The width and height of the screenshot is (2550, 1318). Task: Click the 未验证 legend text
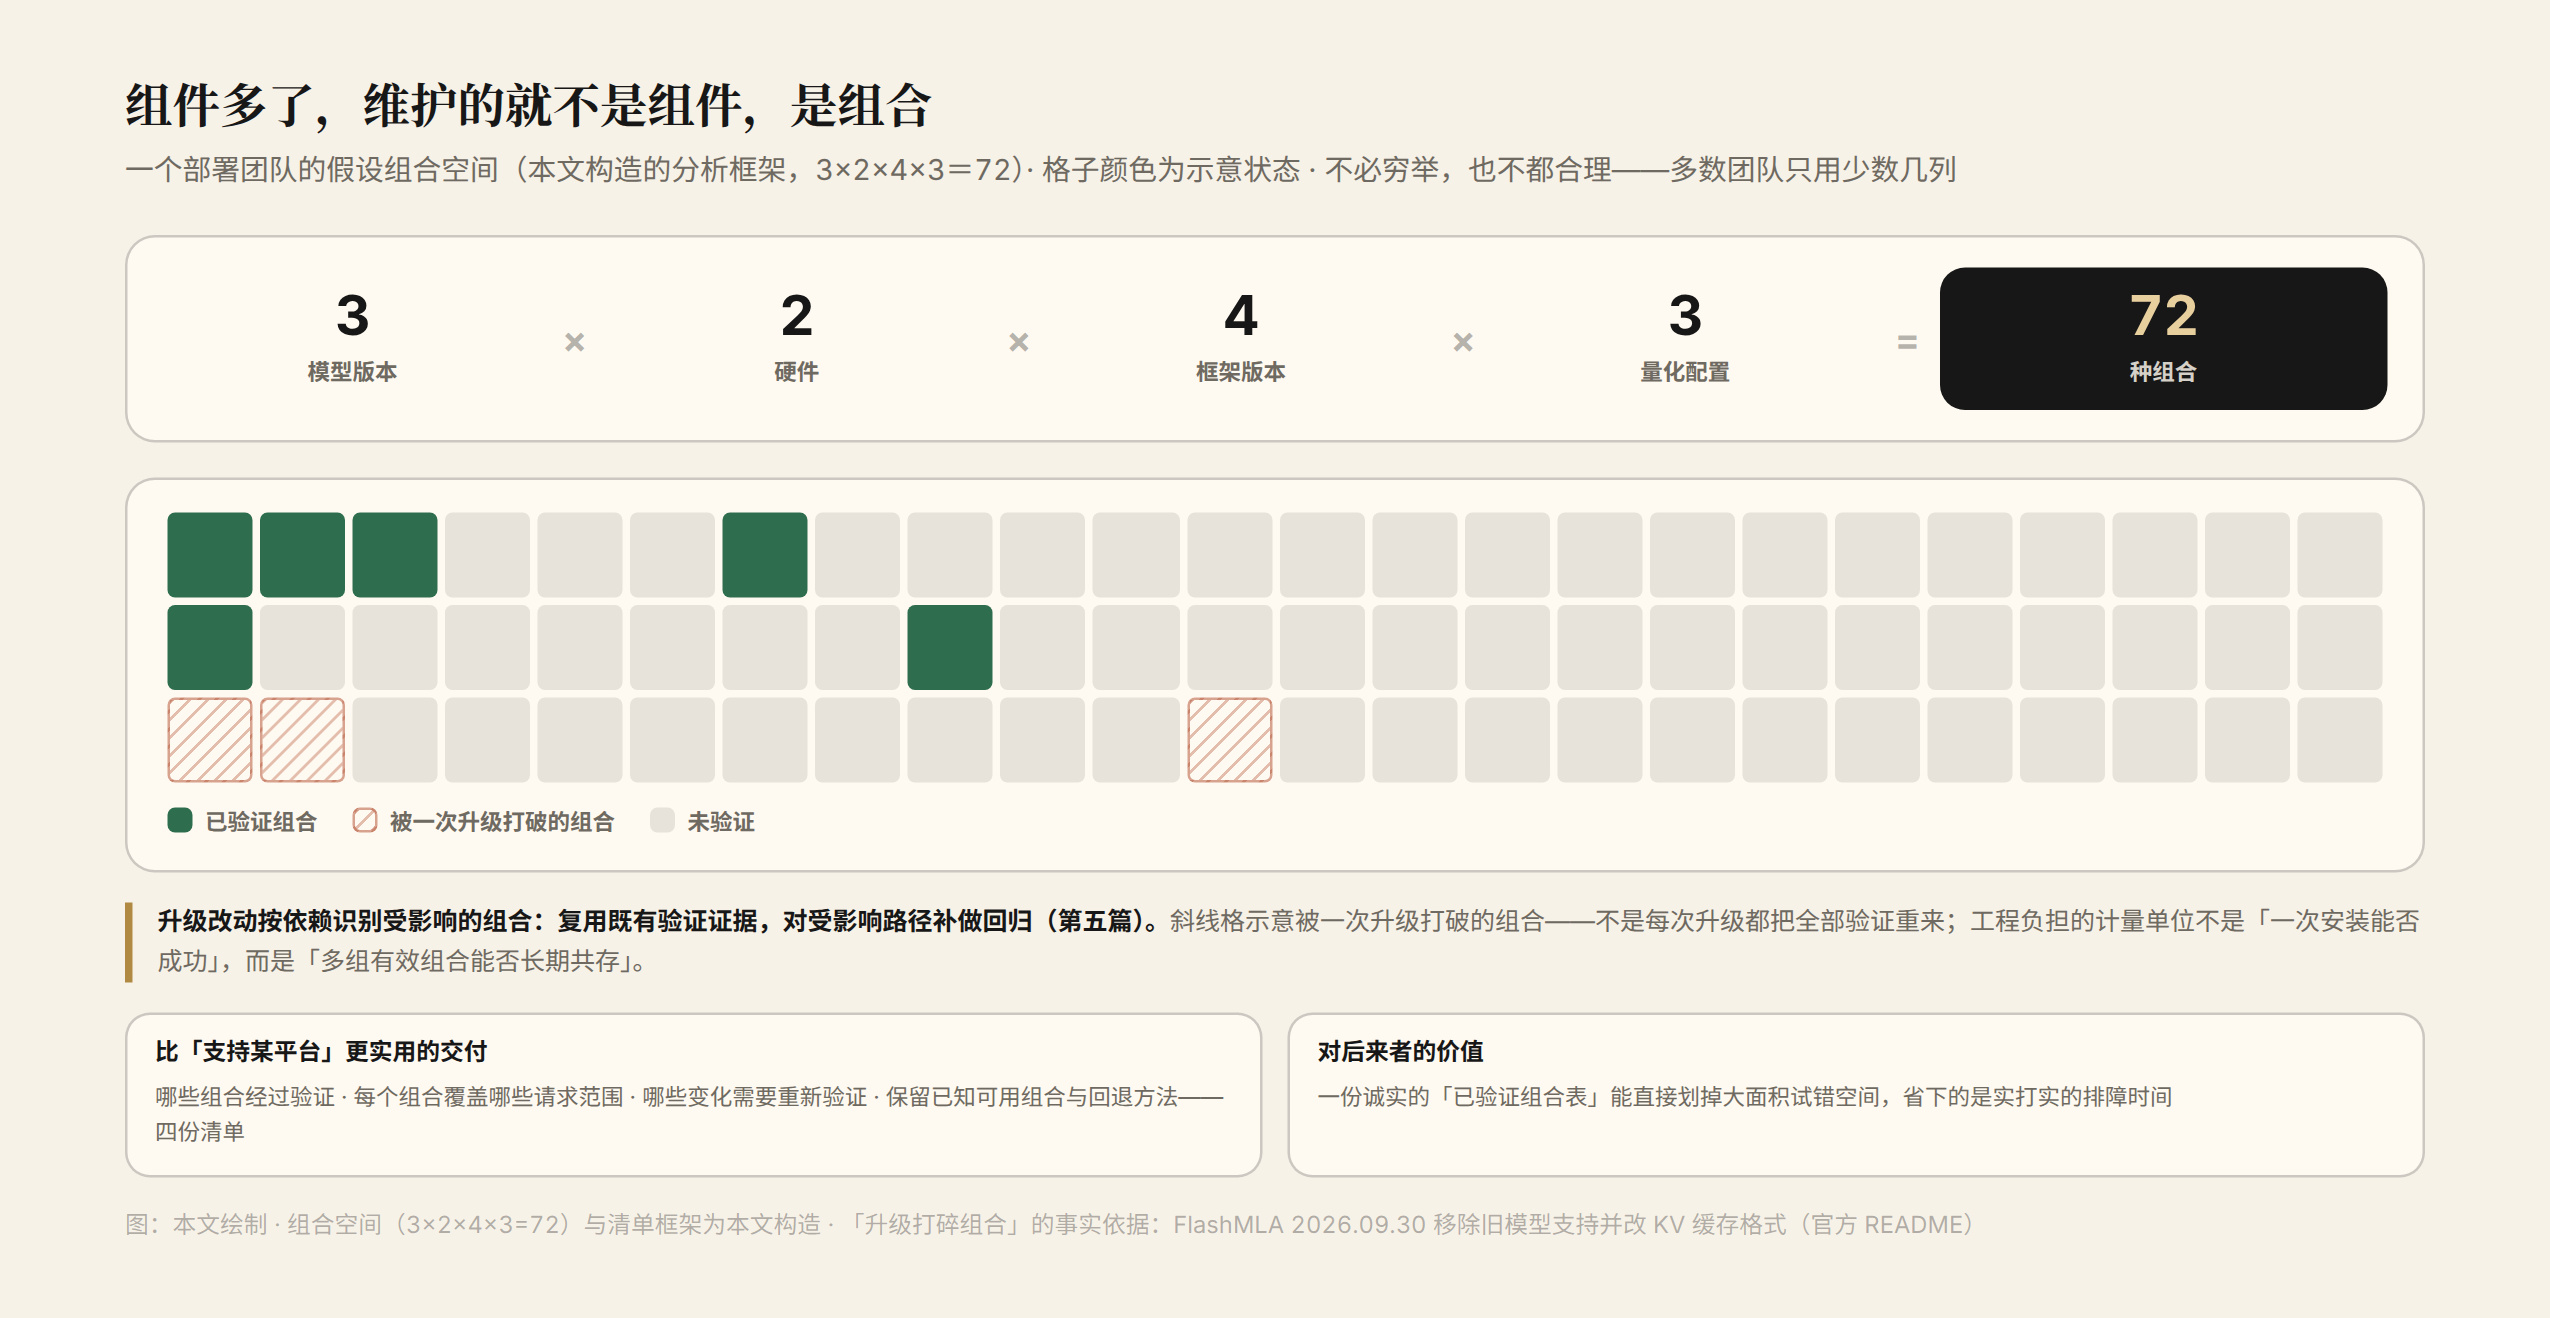point(721,822)
